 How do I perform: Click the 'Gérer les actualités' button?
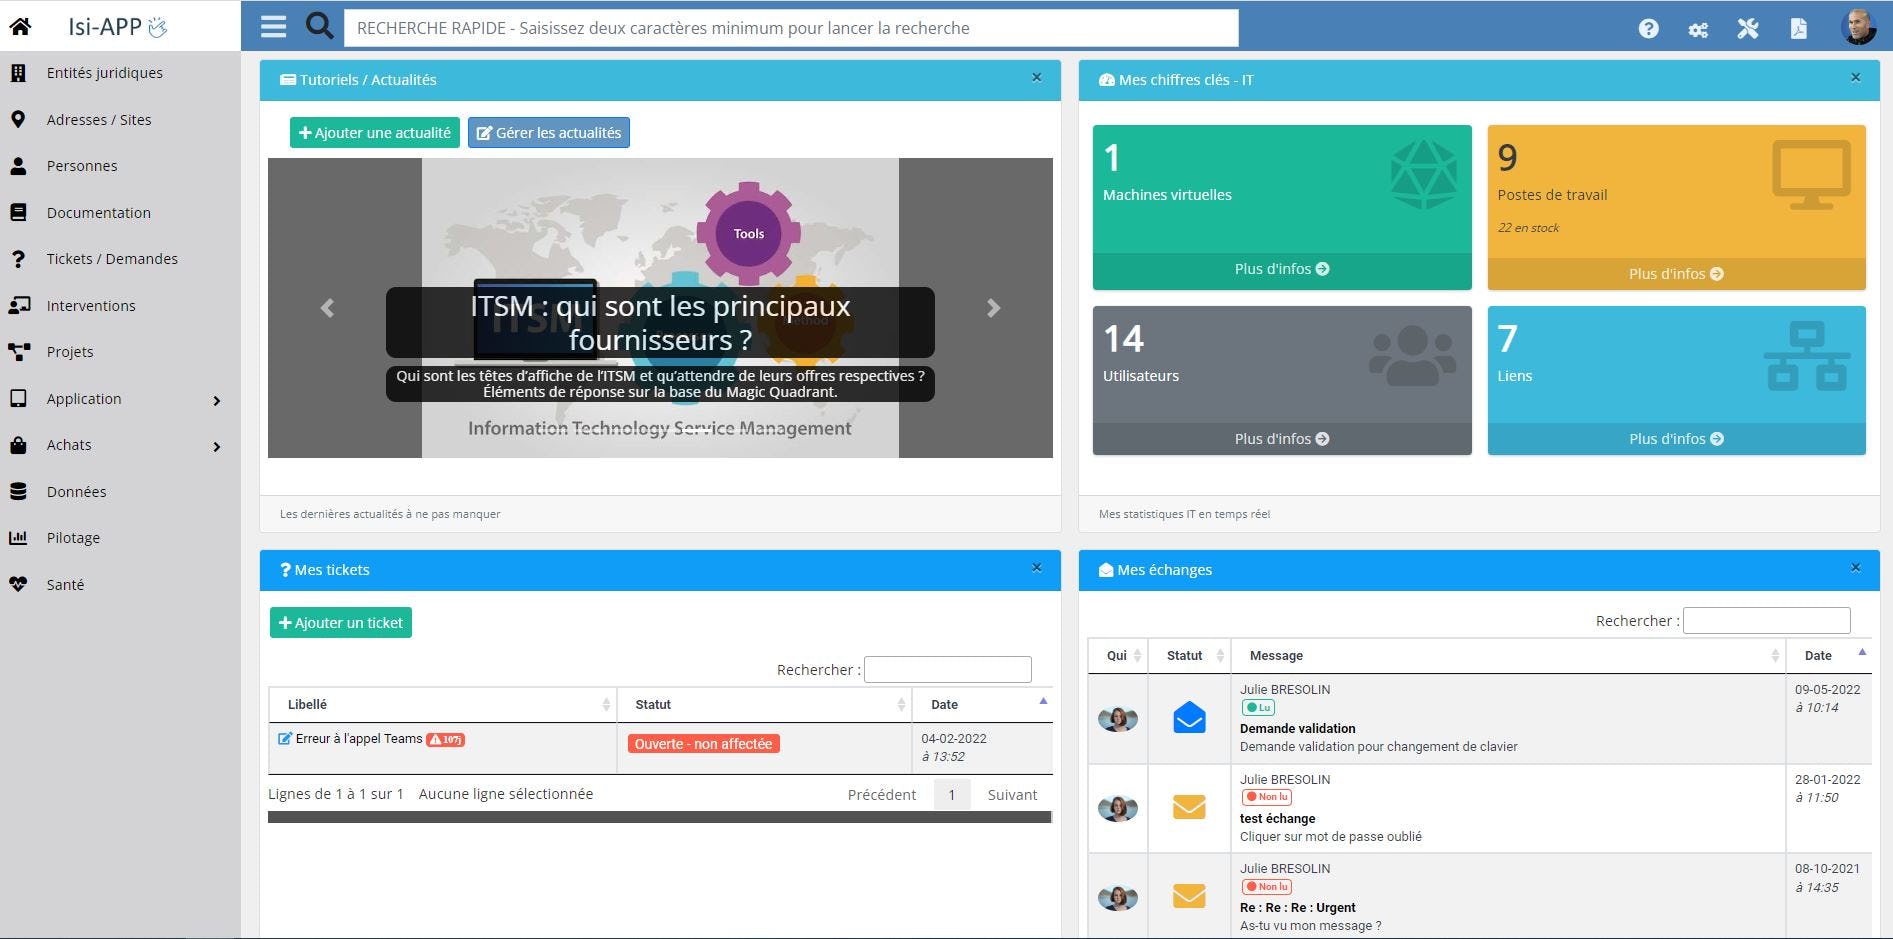pos(548,132)
